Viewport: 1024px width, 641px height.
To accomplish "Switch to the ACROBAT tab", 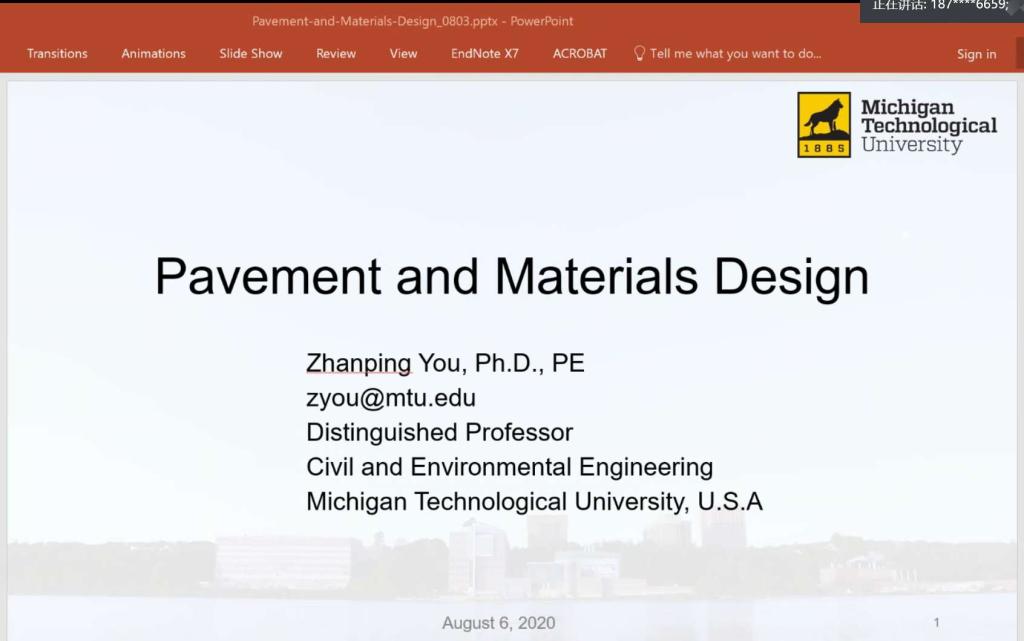I will coord(580,54).
